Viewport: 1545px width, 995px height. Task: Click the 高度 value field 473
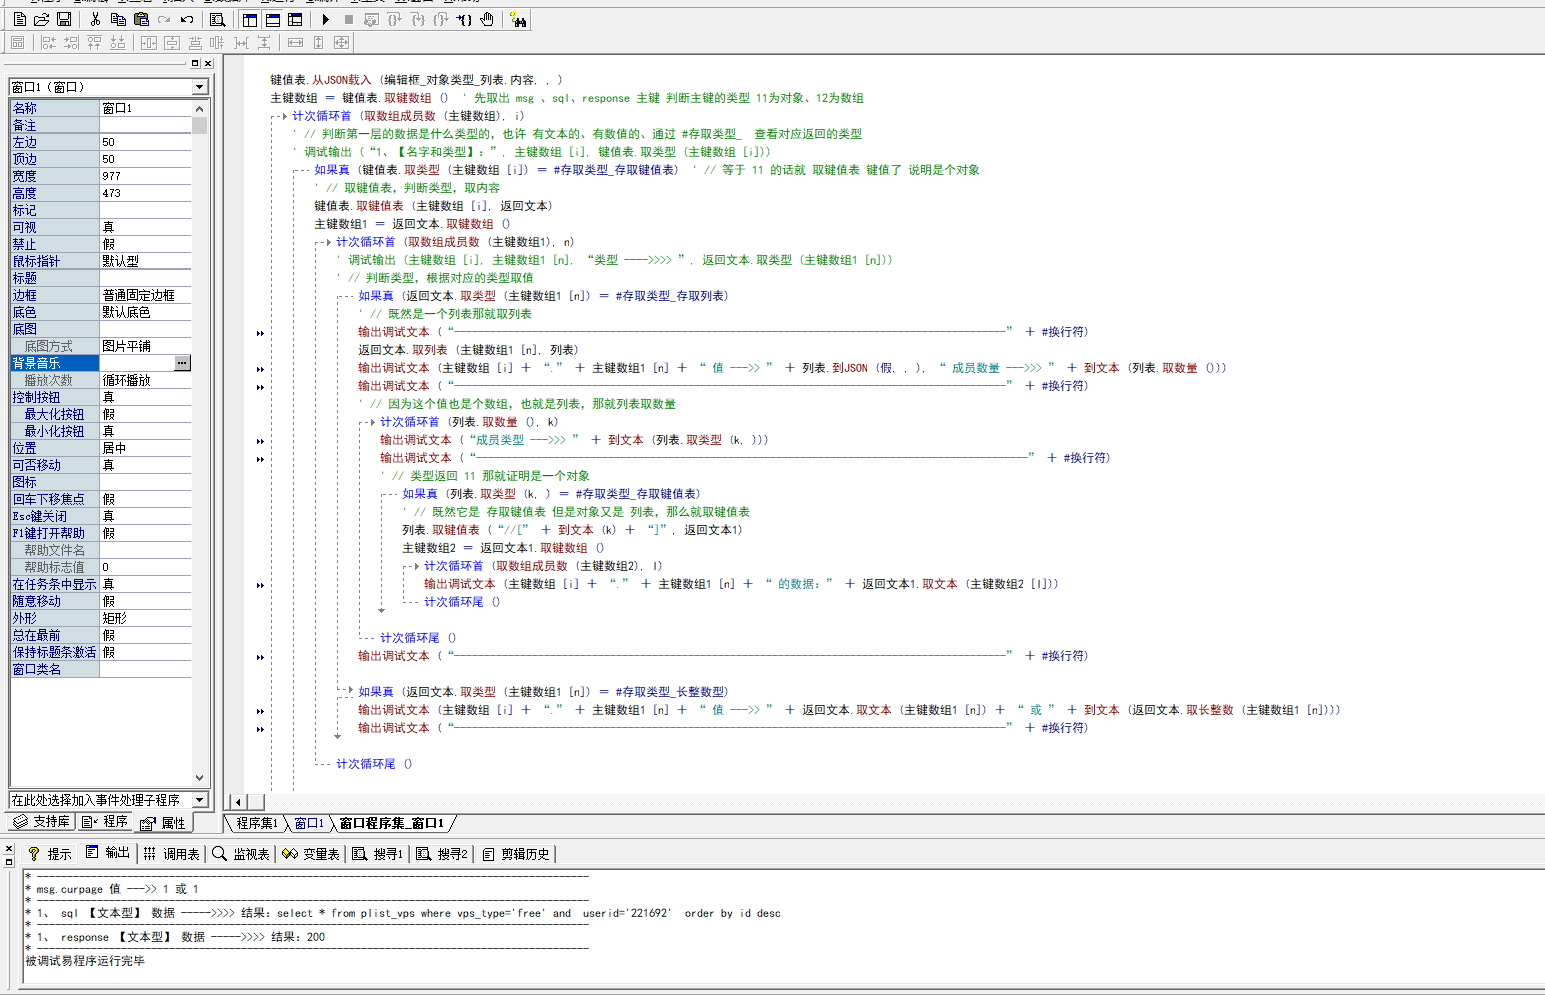[145, 193]
